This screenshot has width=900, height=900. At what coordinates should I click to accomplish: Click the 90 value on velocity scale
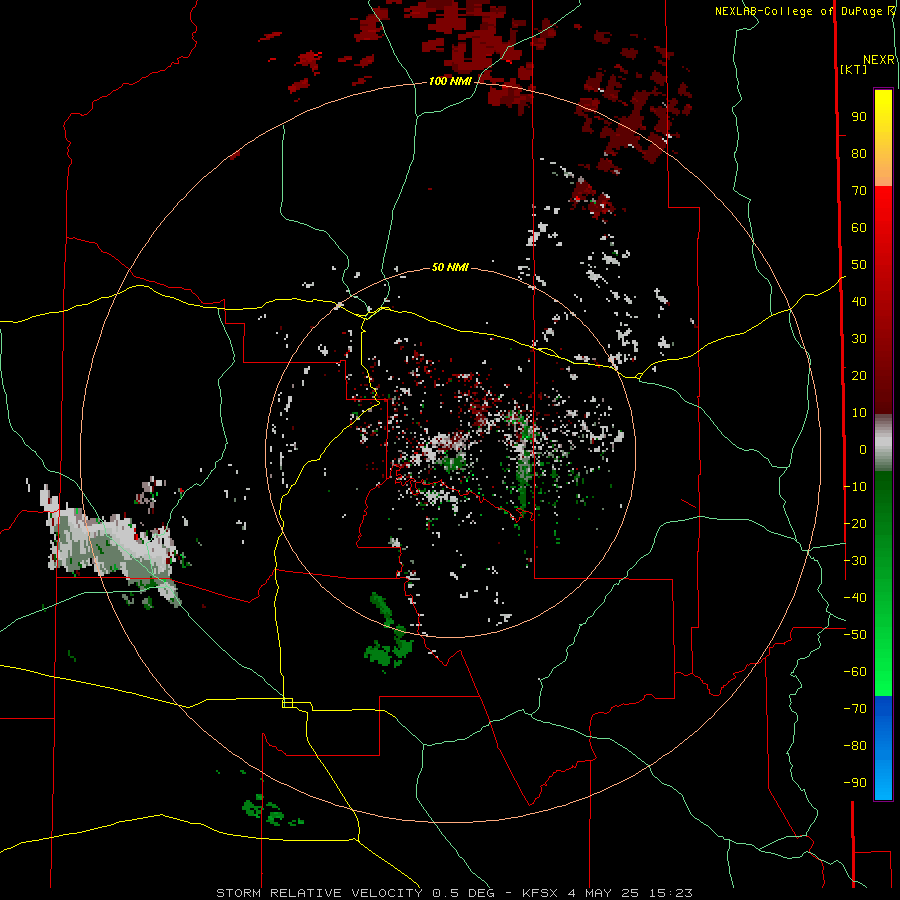coord(859,117)
